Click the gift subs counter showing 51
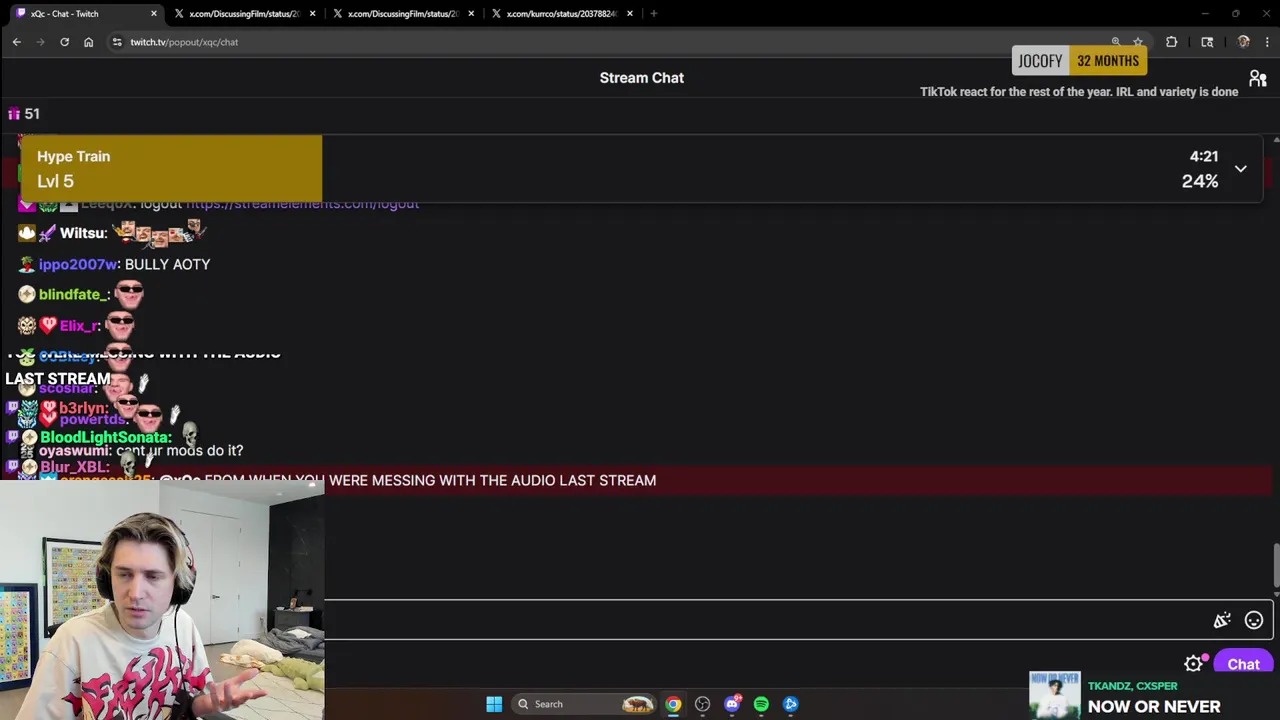Image resolution: width=1280 pixels, height=720 pixels. [24, 114]
